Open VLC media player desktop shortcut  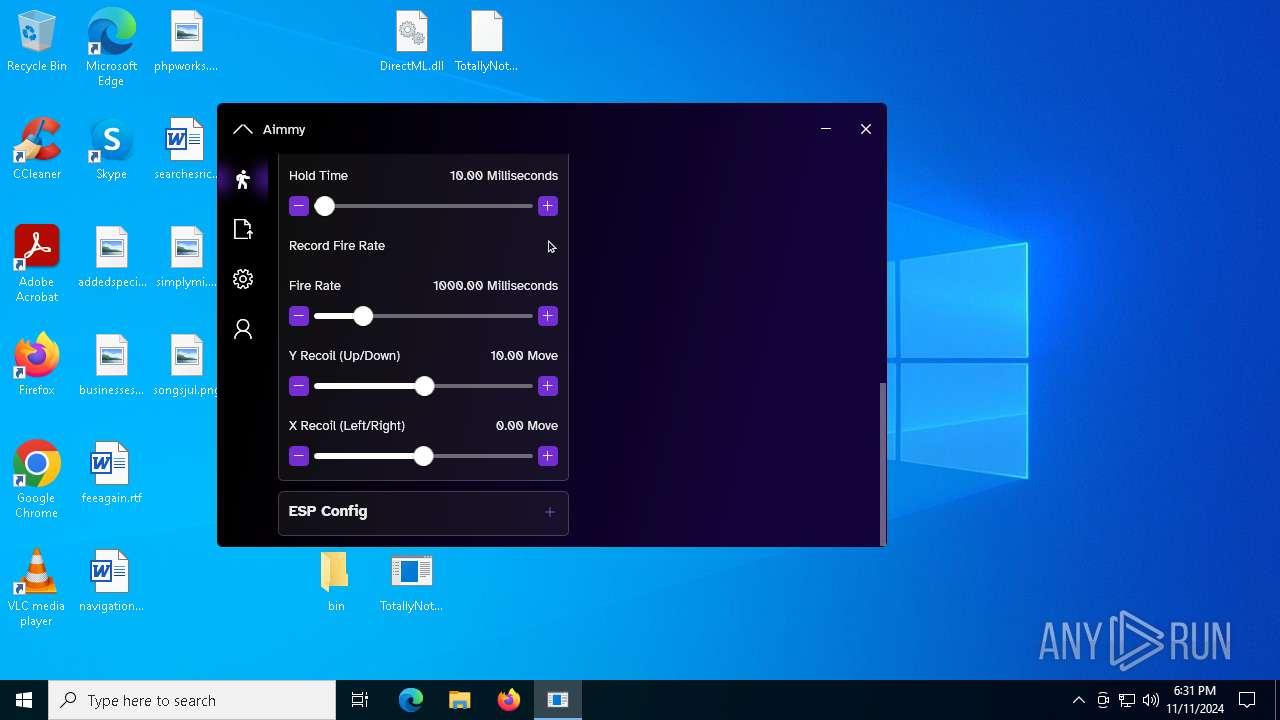tap(37, 588)
